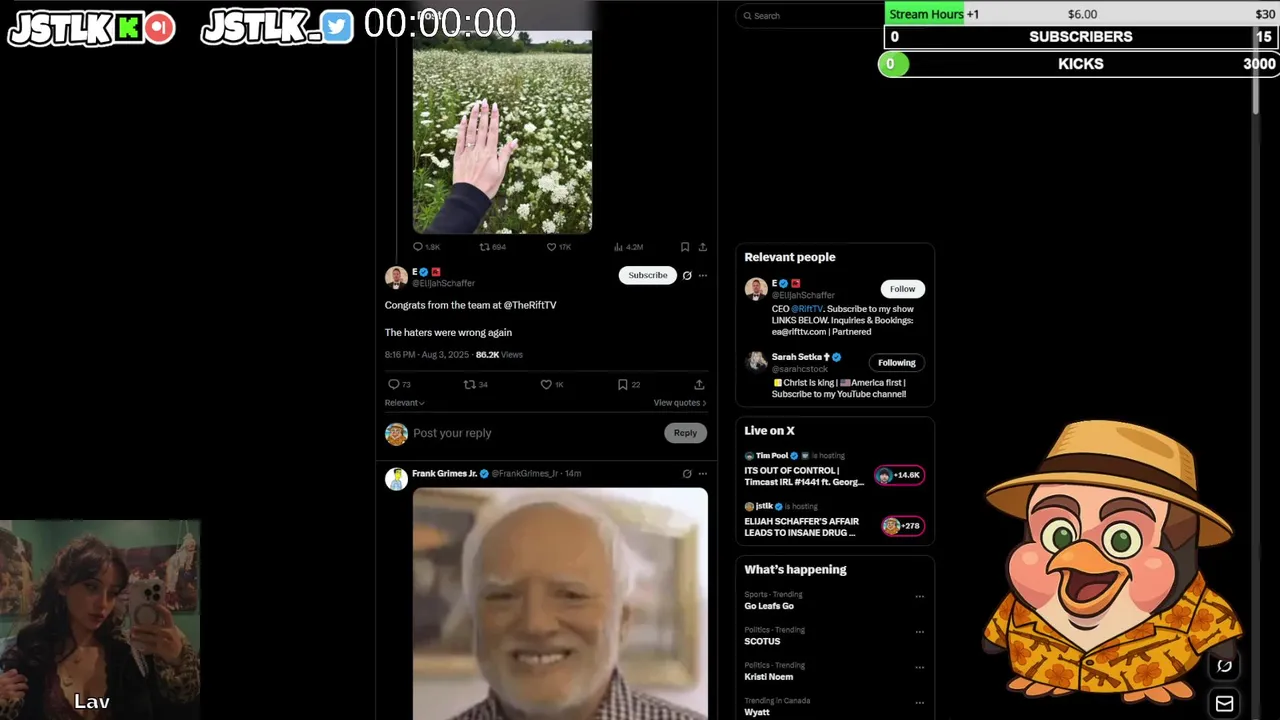1280x720 pixels.
Task: Open the more options menu on ElijahSchaffer's post
Action: pyautogui.click(x=703, y=276)
